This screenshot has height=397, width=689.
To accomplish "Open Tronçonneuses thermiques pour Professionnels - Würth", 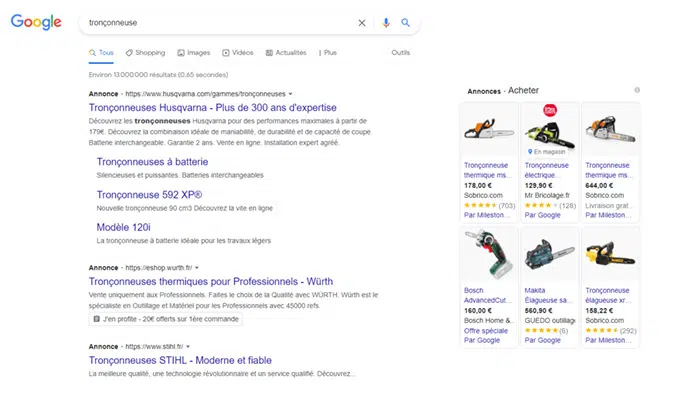I will point(211,281).
